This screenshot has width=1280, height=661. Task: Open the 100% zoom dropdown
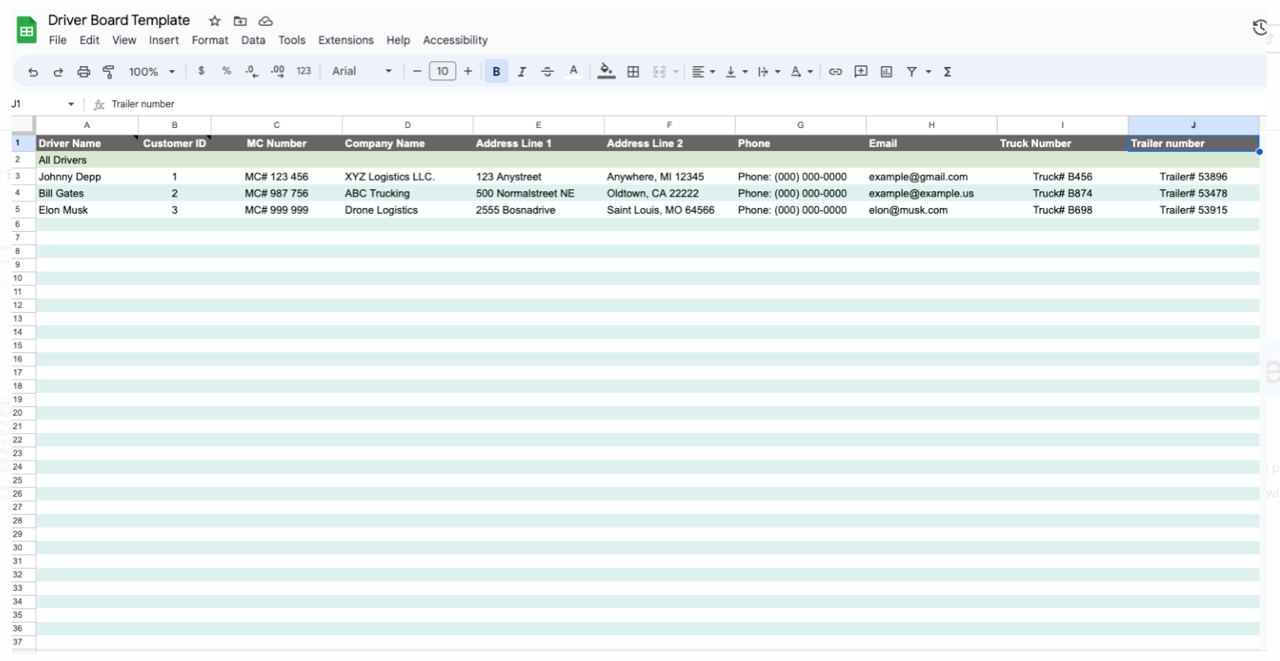[151, 72]
